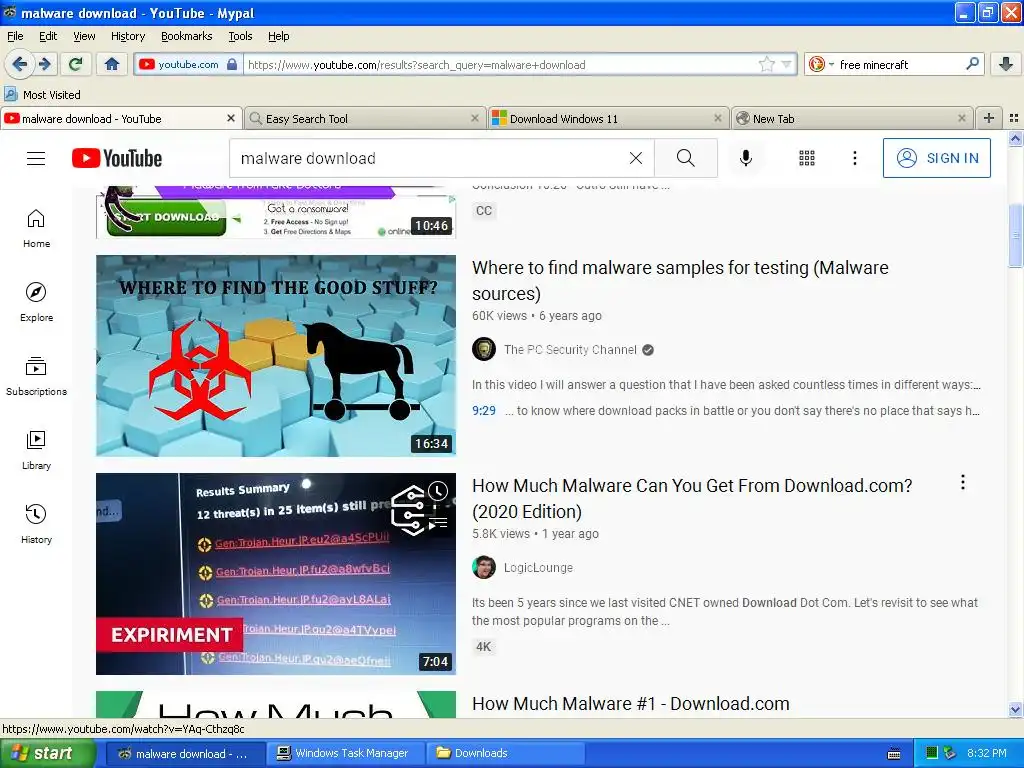Open How Much Malware #1 title
The width and height of the screenshot is (1024, 768).
[631, 703]
